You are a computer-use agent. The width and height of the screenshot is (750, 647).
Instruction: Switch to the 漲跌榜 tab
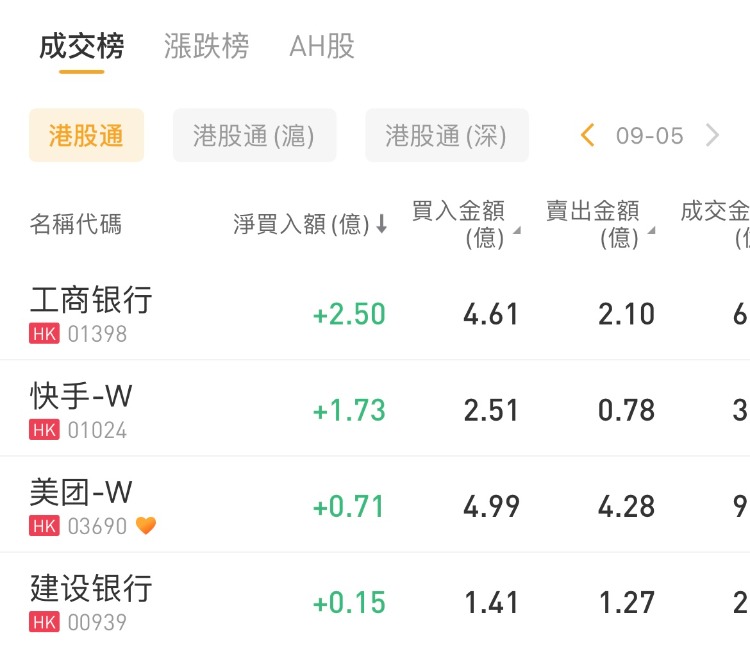[x=206, y=47]
